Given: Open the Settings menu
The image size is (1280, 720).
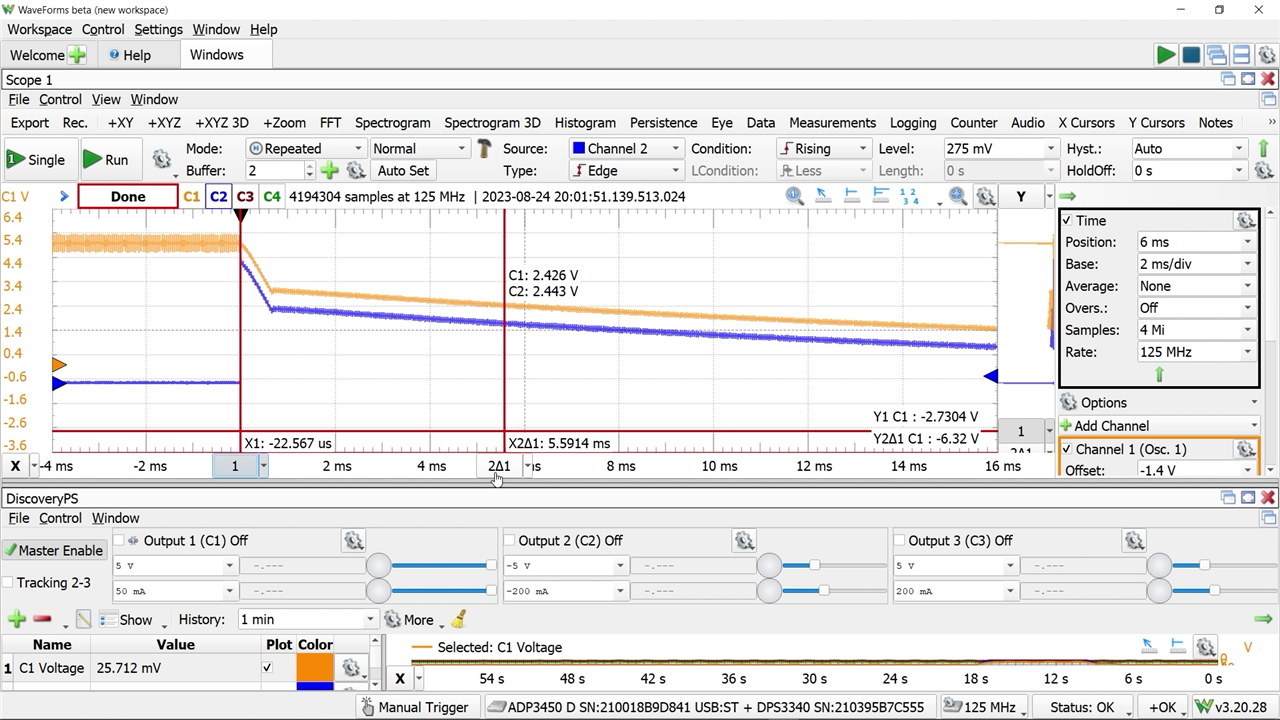Looking at the screenshot, I should 158,29.
